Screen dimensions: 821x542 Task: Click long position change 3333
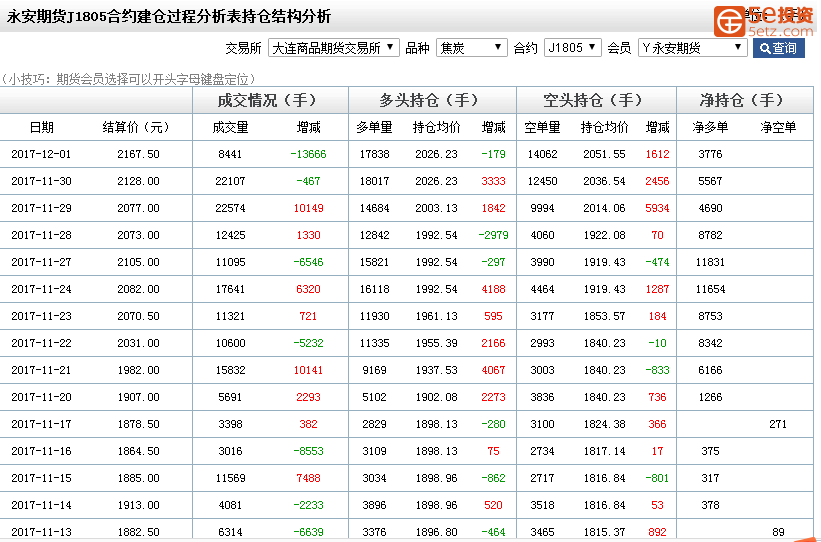(493, 181)
